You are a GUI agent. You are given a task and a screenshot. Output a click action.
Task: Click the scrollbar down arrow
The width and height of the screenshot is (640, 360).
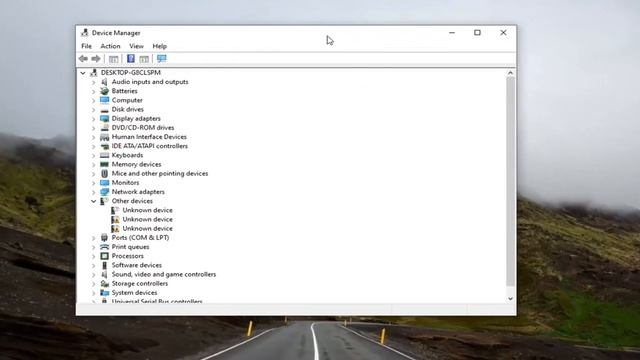click(510, 299)
